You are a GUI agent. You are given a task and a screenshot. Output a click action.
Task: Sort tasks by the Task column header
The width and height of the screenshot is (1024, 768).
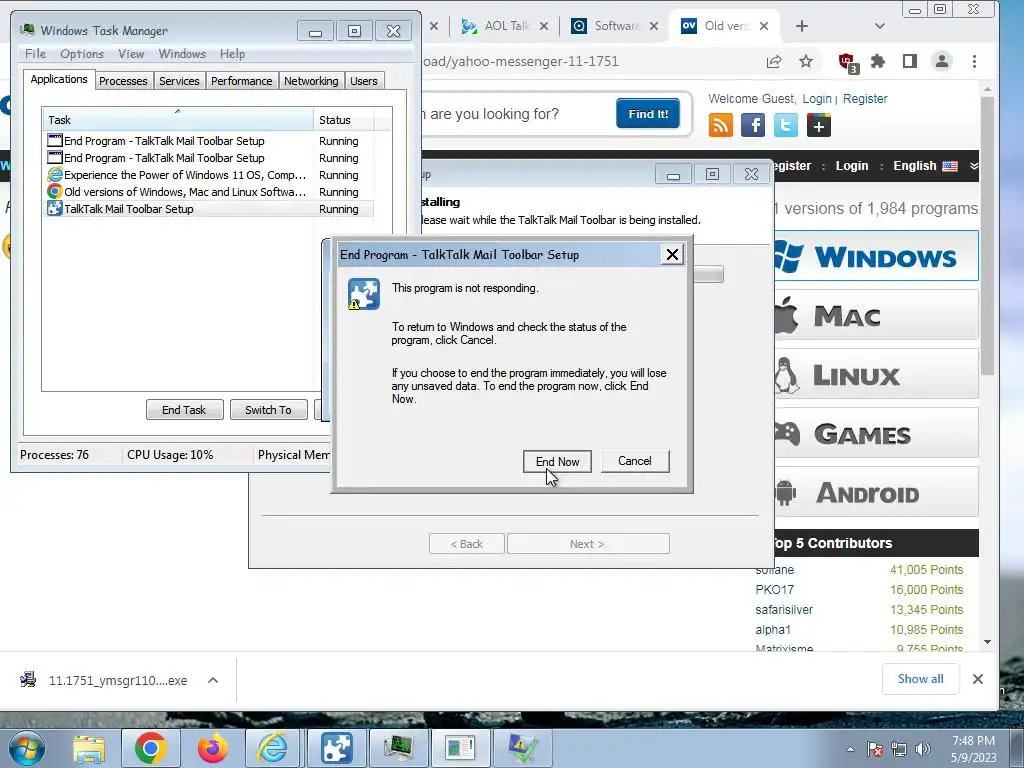[178, 120]
